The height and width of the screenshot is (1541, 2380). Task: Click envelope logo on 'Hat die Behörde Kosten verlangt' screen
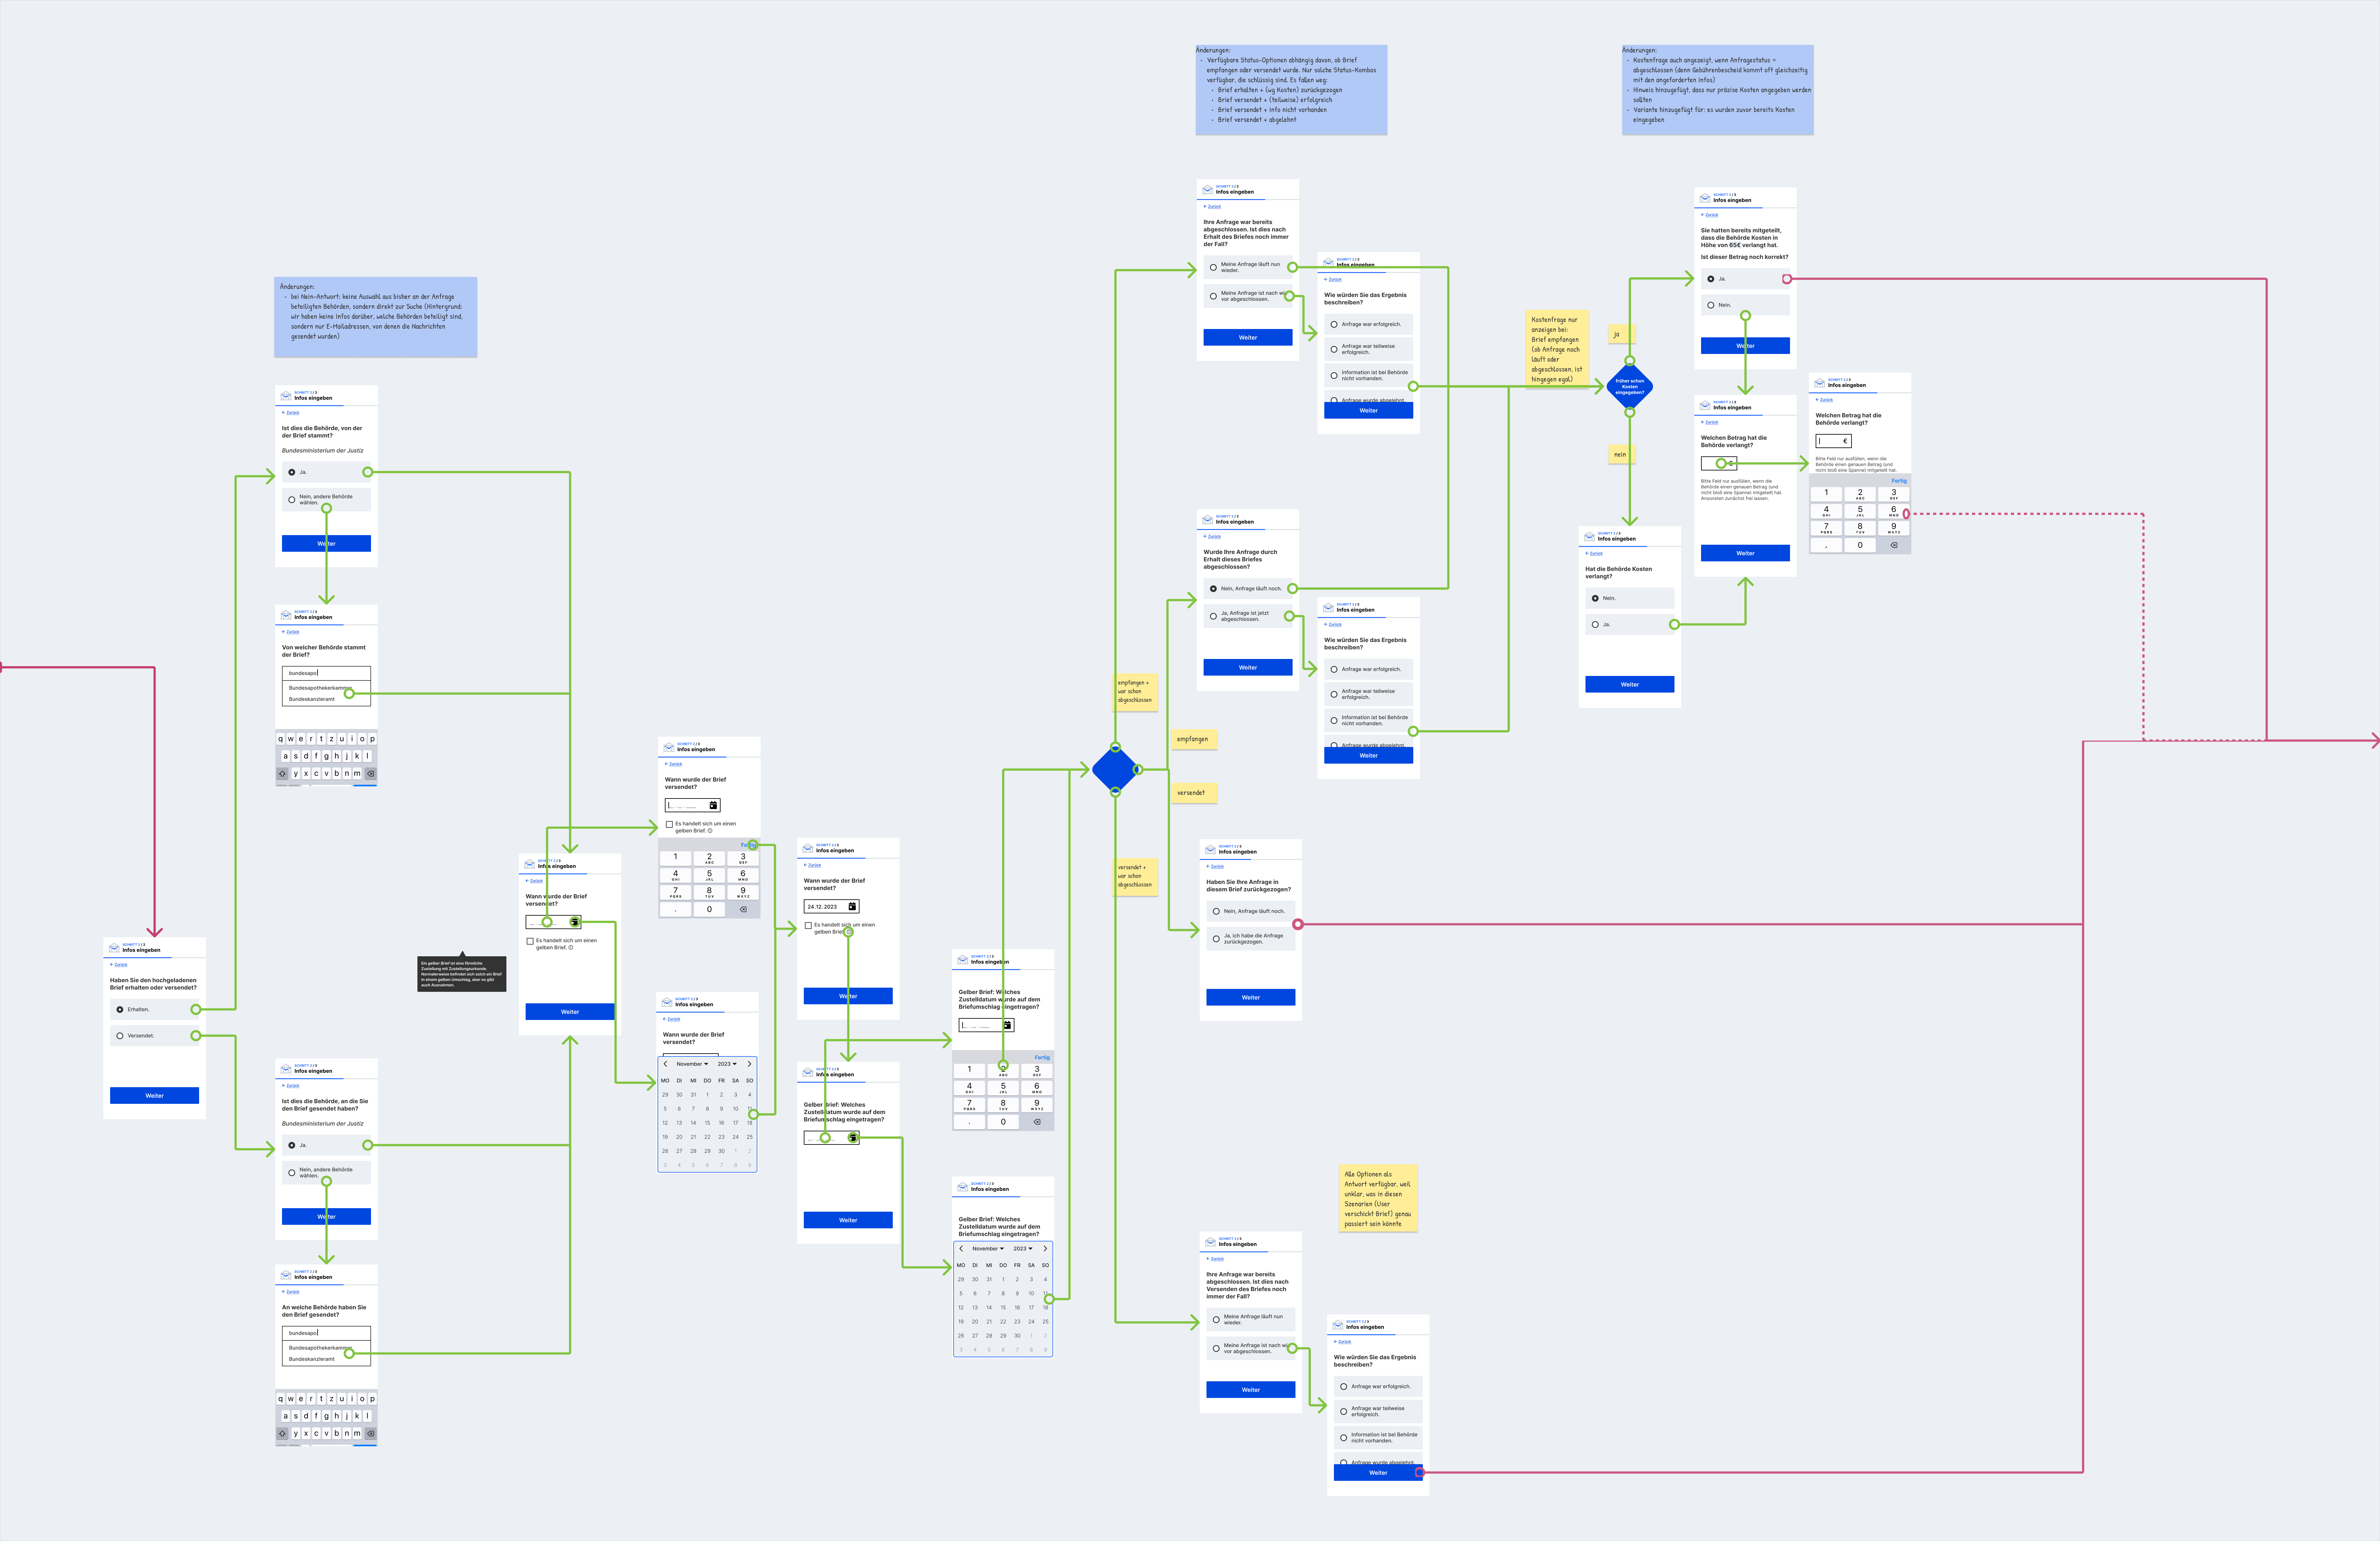pos(1590,537)
